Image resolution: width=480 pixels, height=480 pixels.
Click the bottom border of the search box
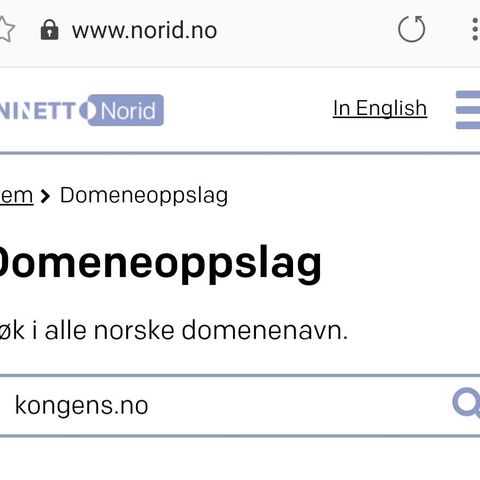click(240, 436)
